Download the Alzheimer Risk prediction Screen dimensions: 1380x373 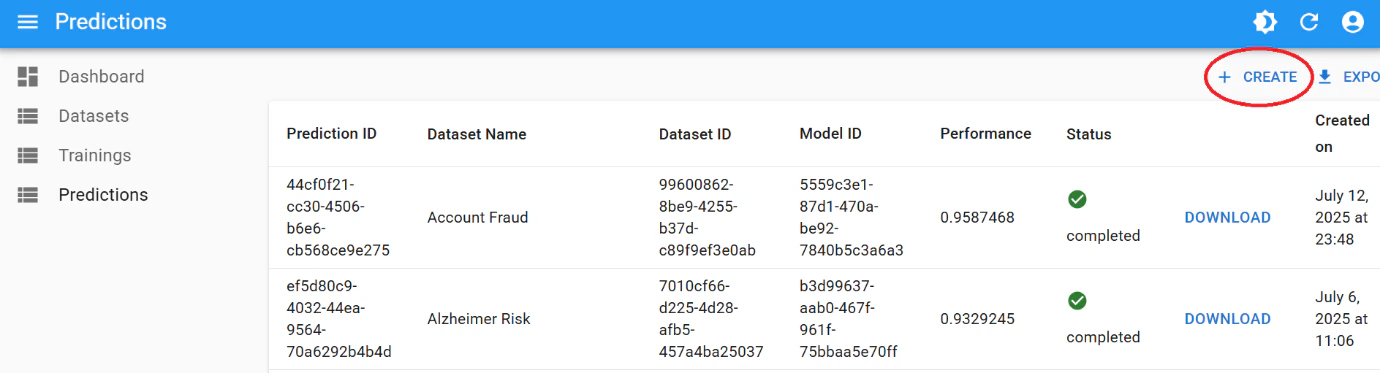[x=1227, y=318]
